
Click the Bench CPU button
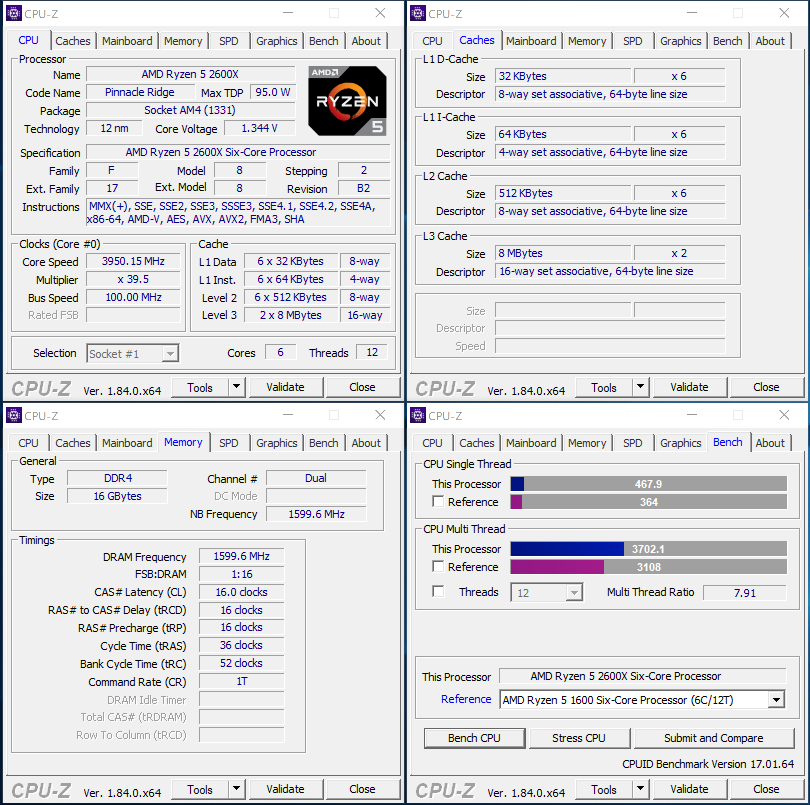tap(474, 738)
